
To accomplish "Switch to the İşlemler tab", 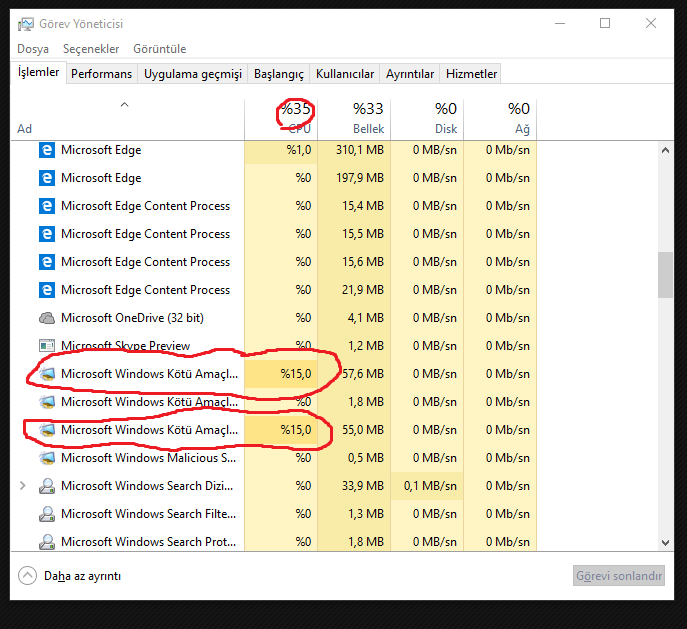I will [38, 72].
